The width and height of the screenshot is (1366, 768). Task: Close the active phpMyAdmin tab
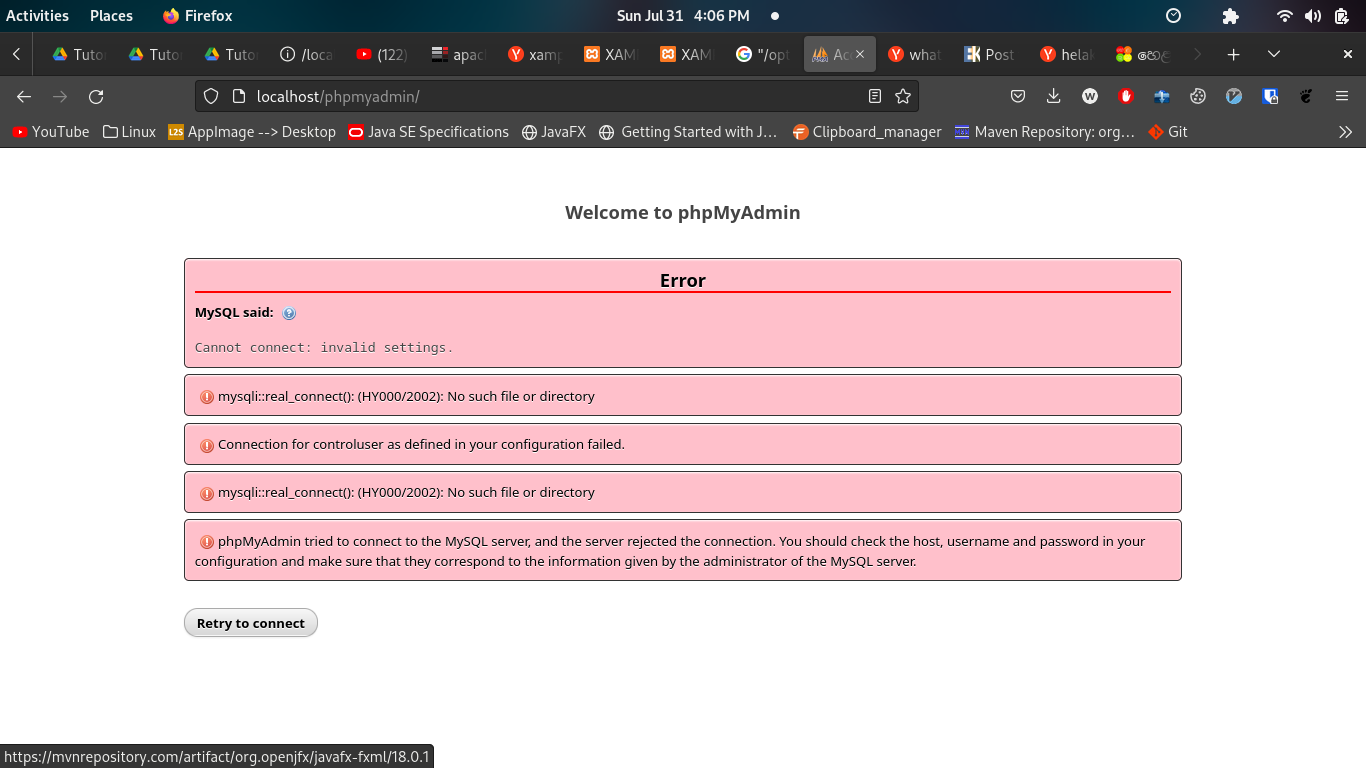pos(860,54)
